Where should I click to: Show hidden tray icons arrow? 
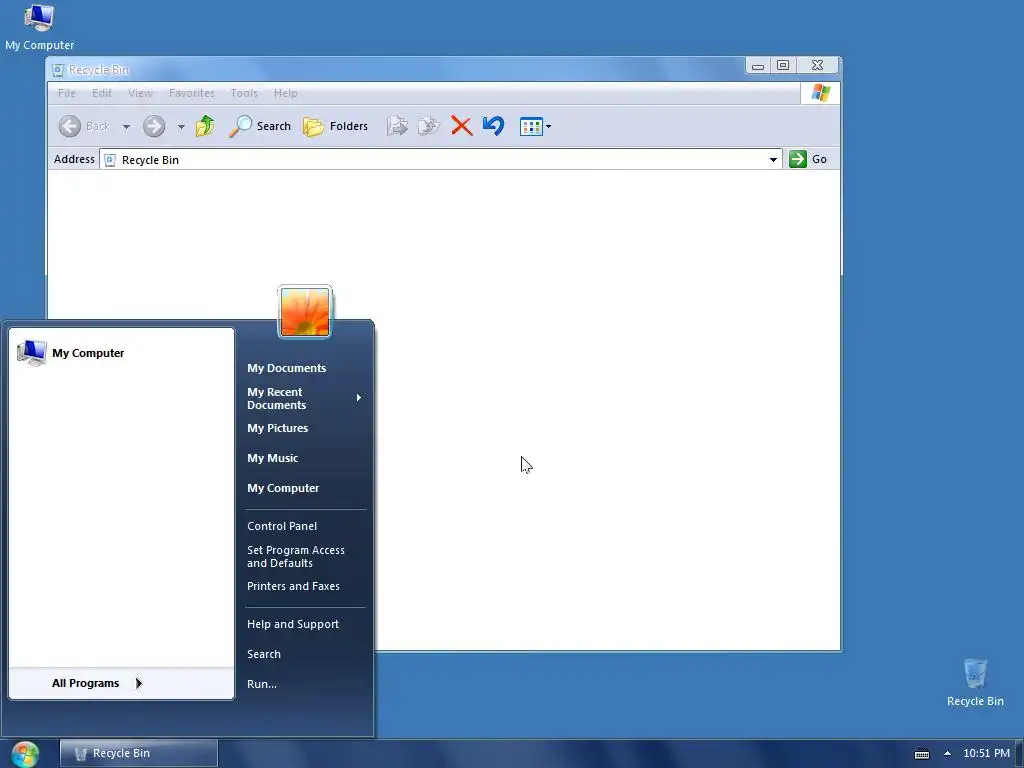click(x=947, y=753)
